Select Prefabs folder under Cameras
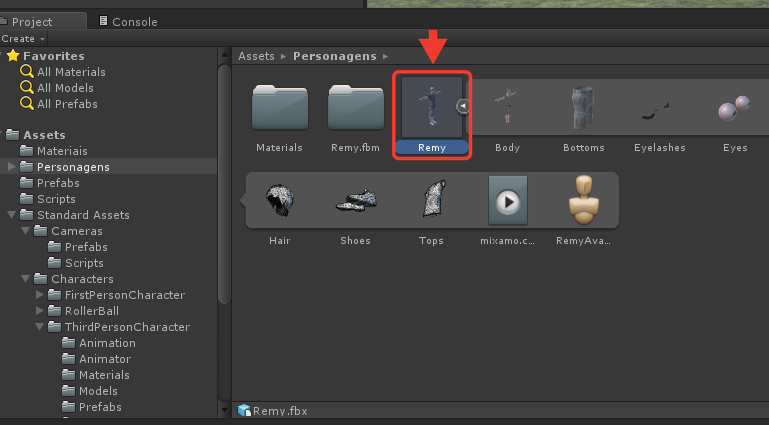Screen dimensions: 769x425 coord(77,247)
